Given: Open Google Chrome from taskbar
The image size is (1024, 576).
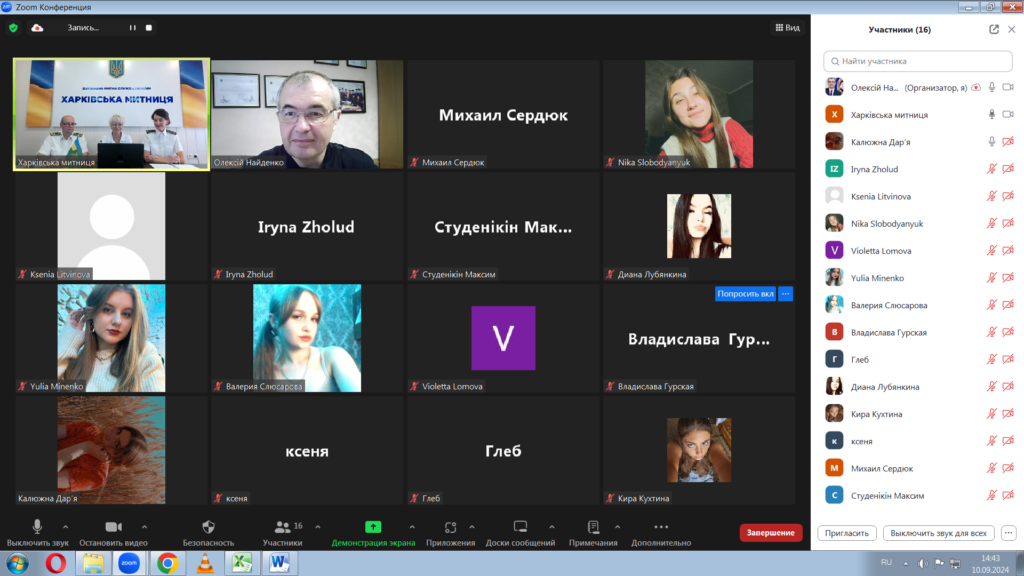Looking at the screenshot, I should 167,563.
